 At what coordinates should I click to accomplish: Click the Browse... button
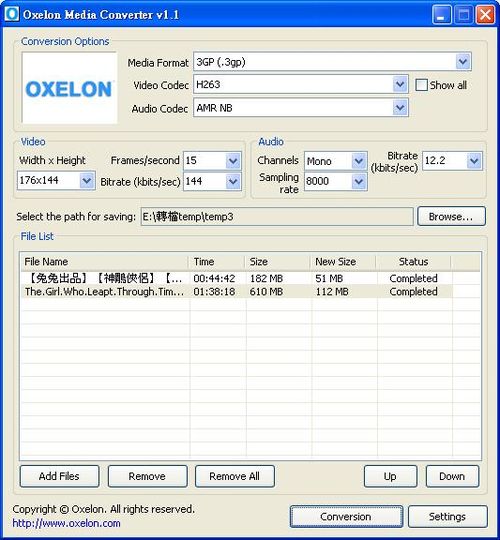pos(451,217)
